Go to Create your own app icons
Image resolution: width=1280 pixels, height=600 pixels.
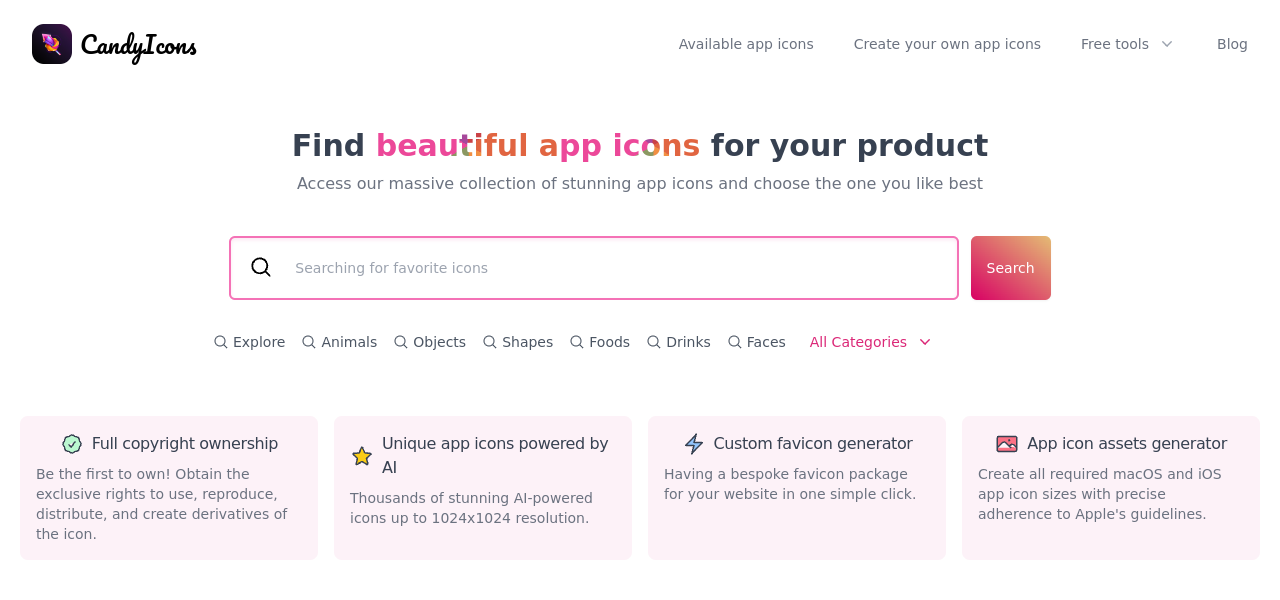pos(947,44)
